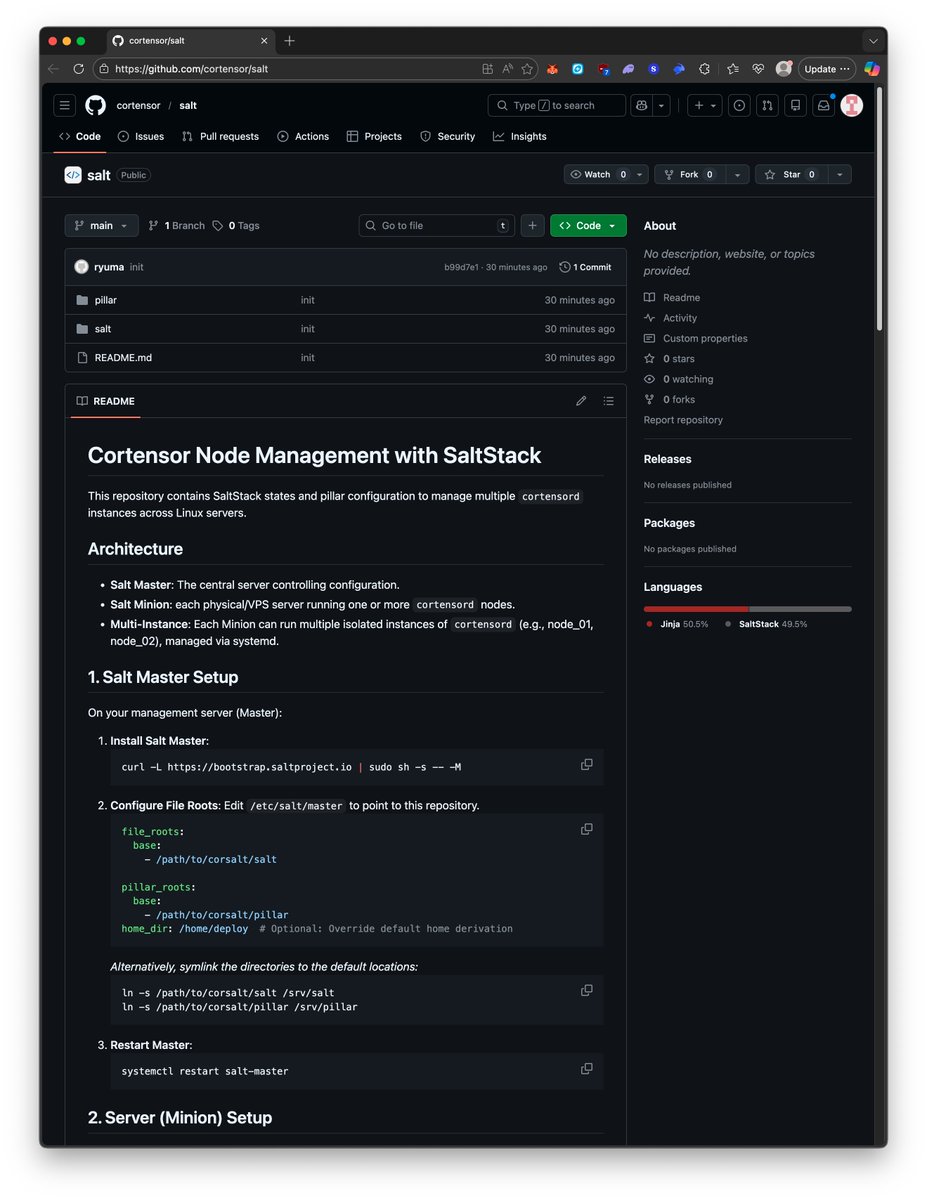Click the browser Update button
927x1200 pixels.
point(827,69)
